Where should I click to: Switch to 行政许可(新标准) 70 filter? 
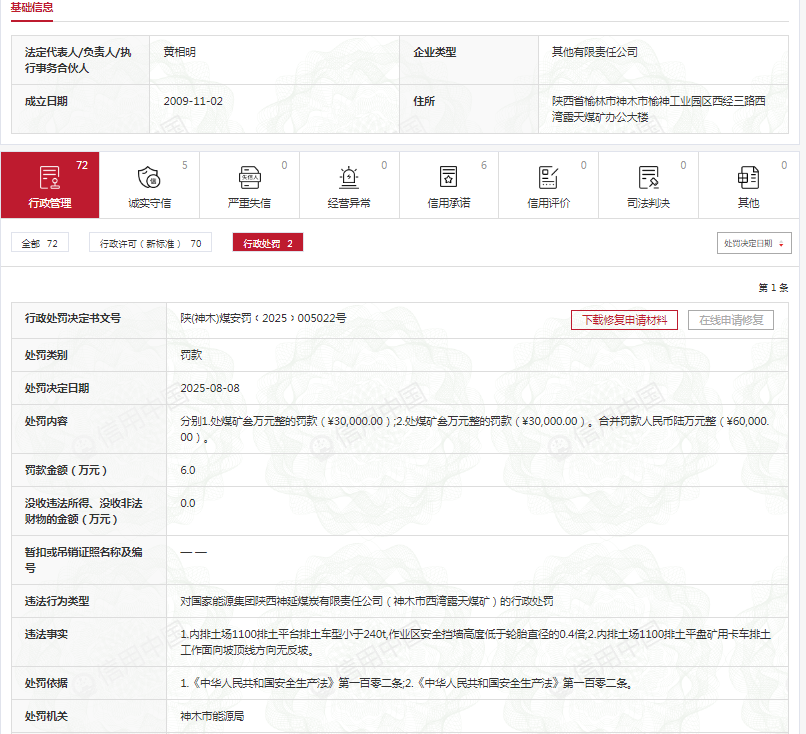coord(150,243)
